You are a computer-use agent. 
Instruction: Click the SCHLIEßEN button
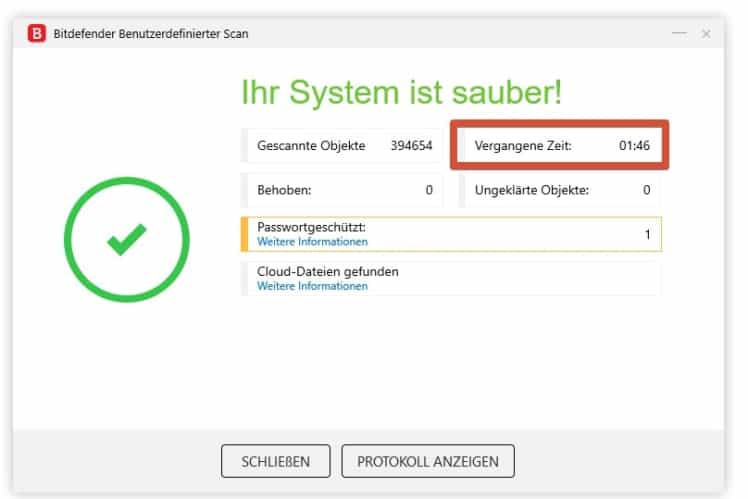[276, 461]
